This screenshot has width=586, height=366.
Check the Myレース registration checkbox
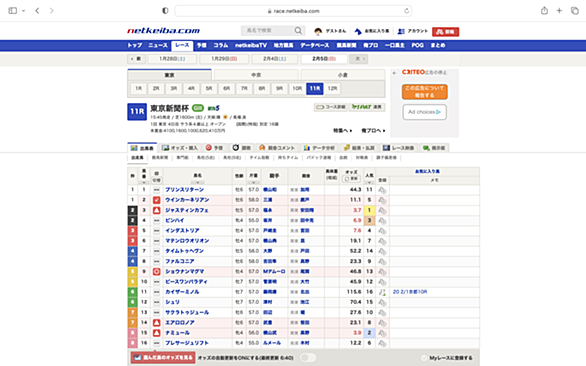424,358
